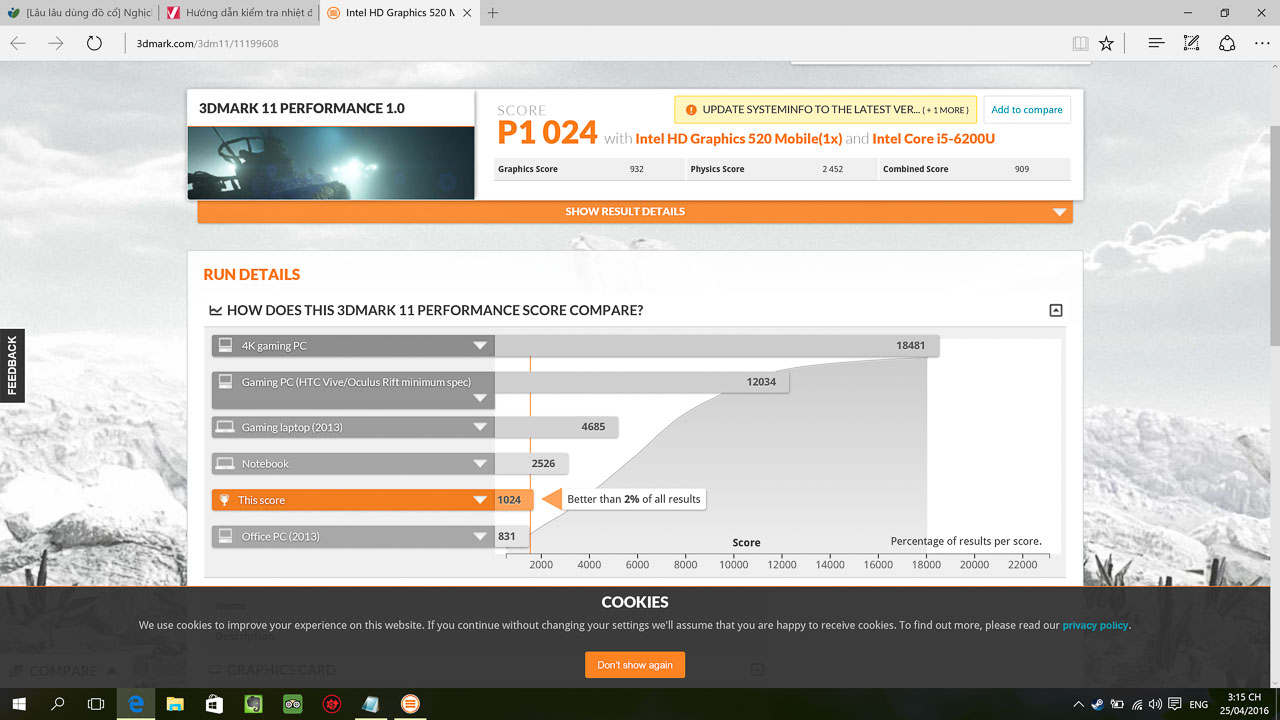The height and width of the screenshot is (720, 1280).
Task: Open TripAdvisor from the taskbar
Action: [x=292, y=704]
